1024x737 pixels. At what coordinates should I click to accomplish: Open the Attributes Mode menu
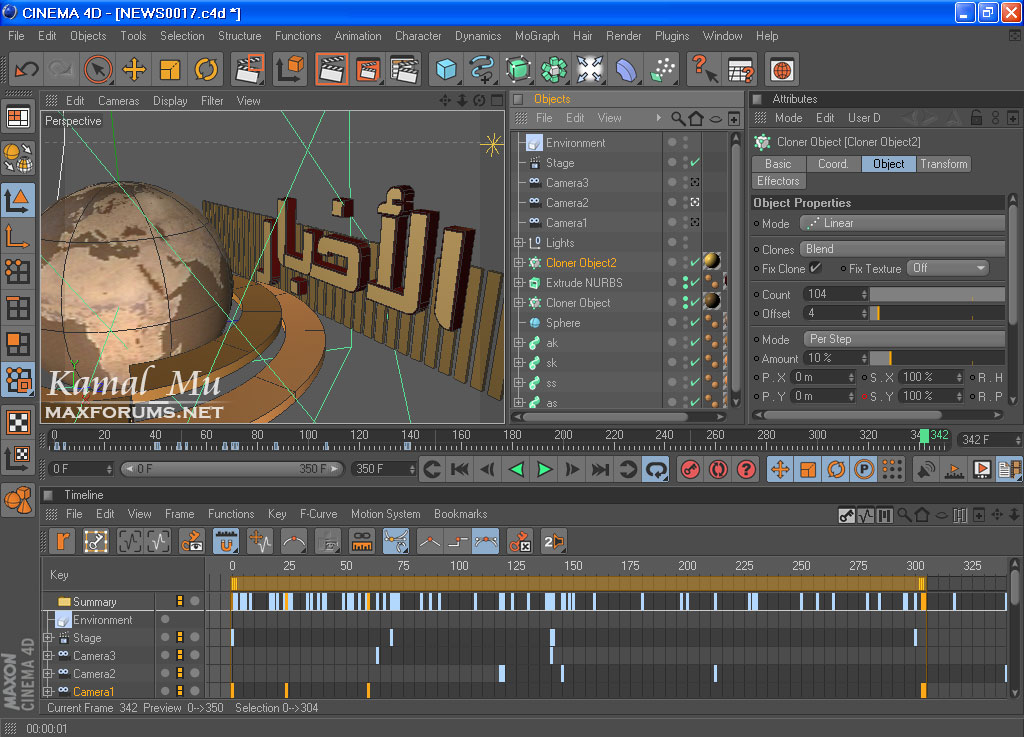[x=788, y=118]
